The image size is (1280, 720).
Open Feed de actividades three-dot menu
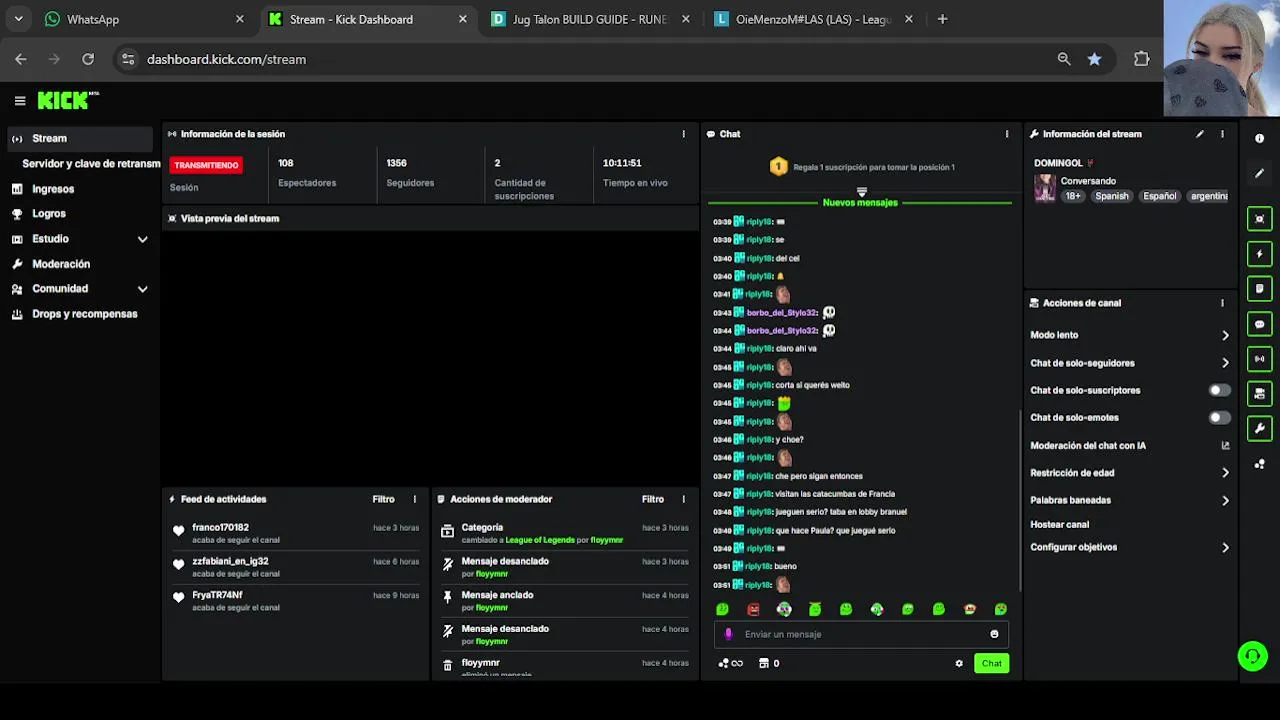pyautogui.click(x=415, y=499)
